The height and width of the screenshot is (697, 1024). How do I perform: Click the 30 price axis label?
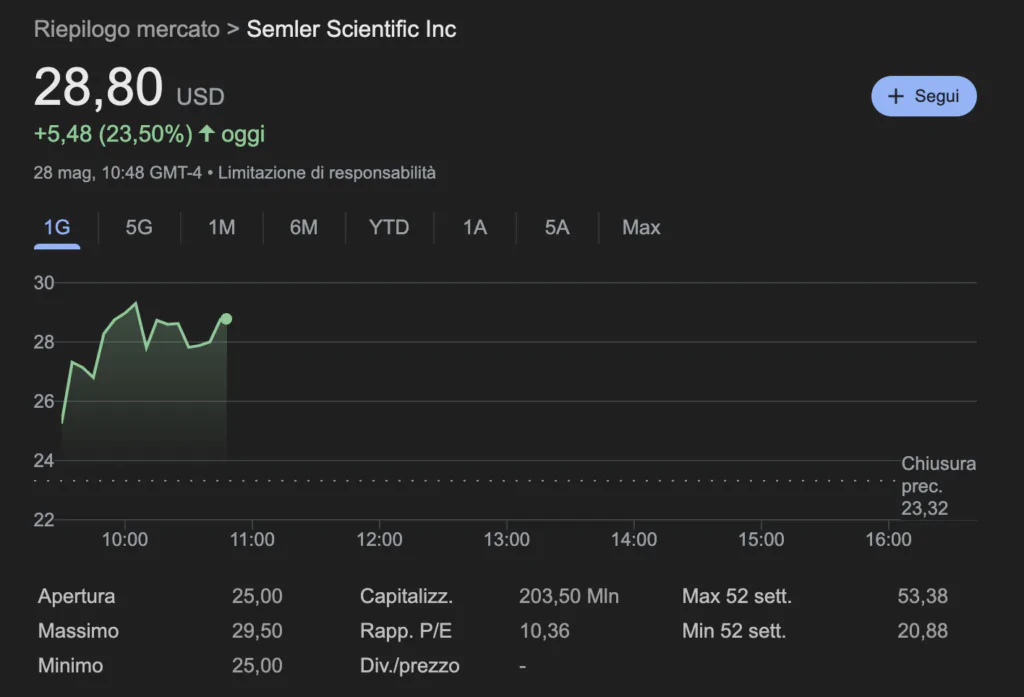click(x=44, y=283)
